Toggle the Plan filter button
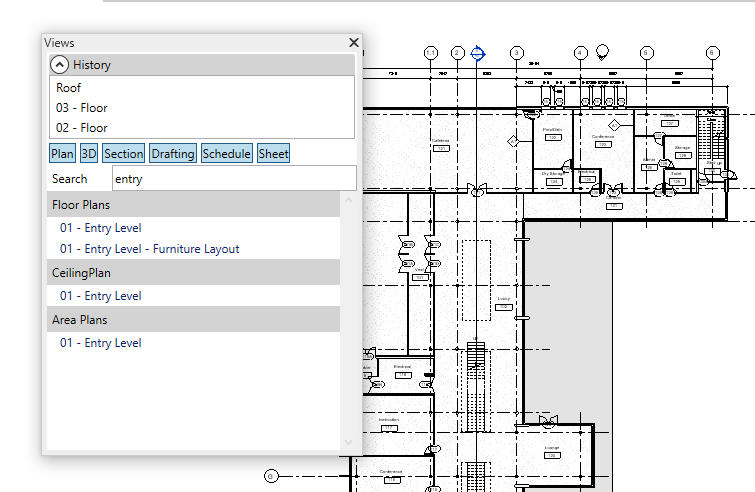755x492 pixels. click(63, 154)
